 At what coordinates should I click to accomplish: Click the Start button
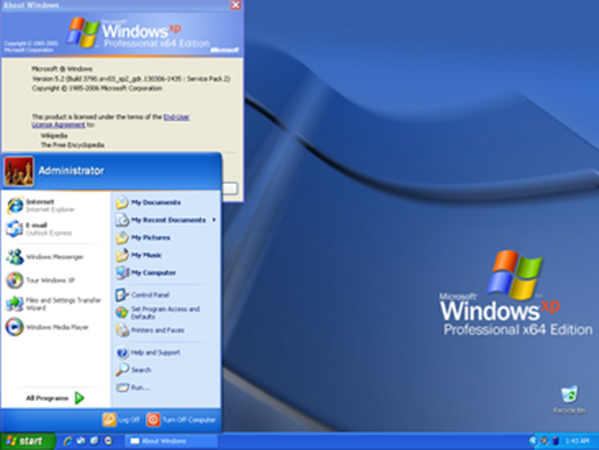(x=27, y=441)
